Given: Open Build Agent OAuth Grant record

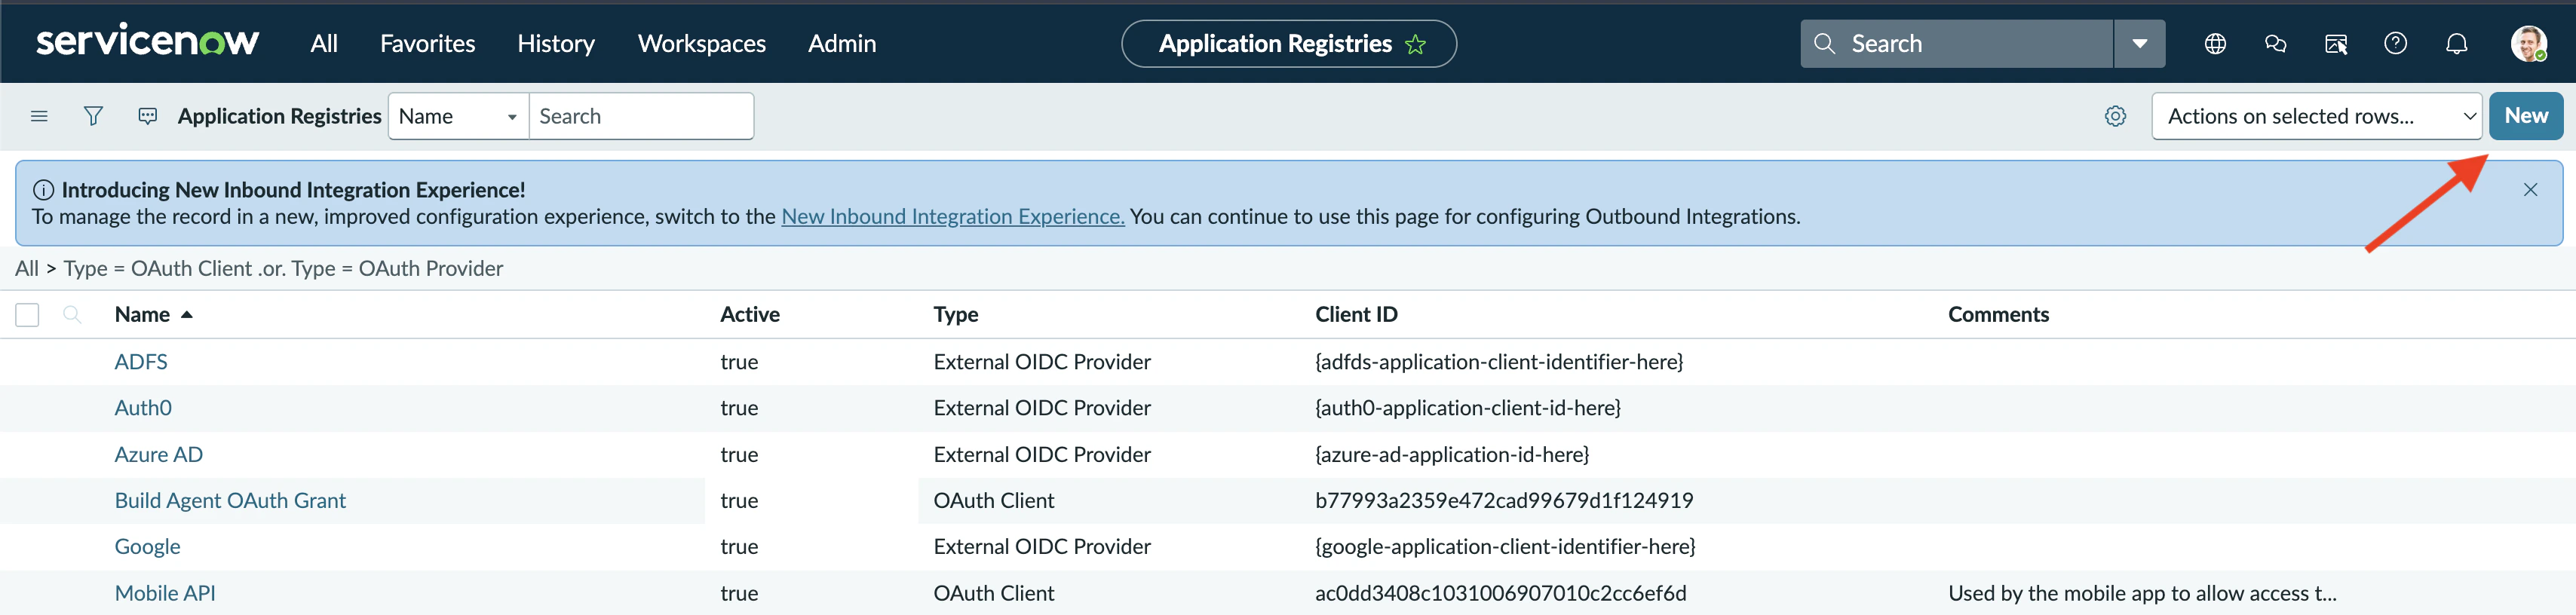Looking at the screenshot, I should coord(230,500).
